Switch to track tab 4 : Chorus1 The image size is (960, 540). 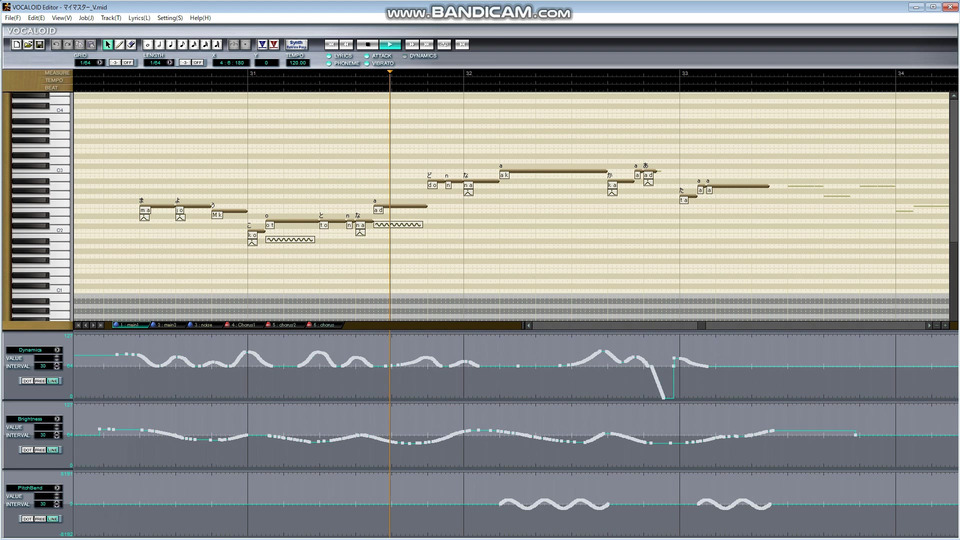point(243,325)
